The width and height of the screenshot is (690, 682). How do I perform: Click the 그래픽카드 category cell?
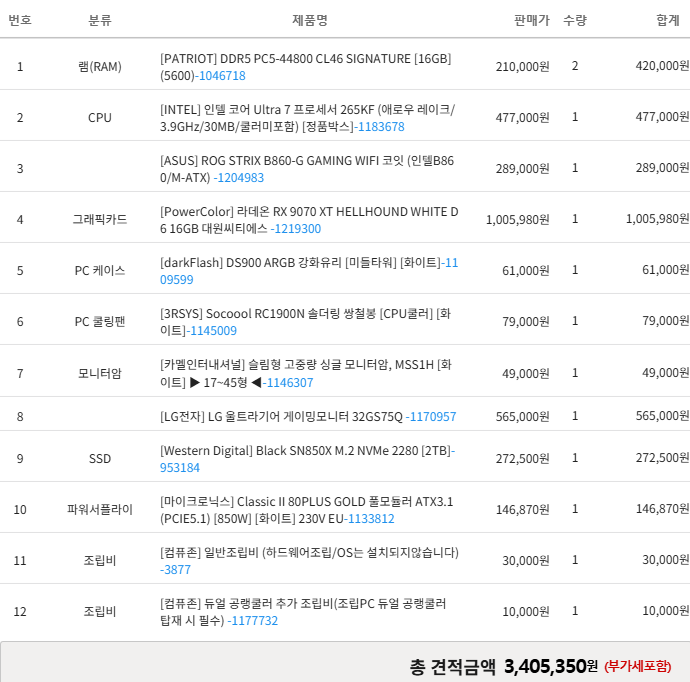(100, 219)
